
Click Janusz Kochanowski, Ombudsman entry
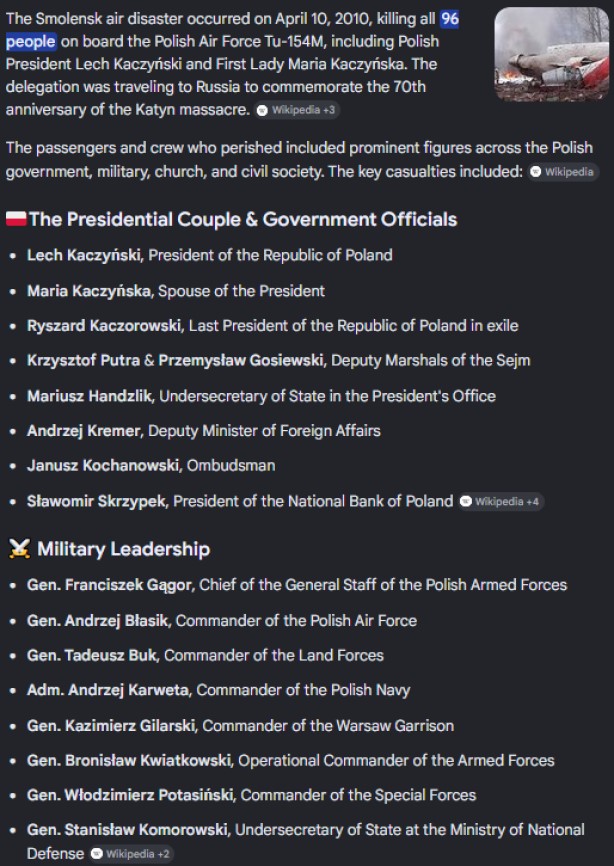151,466
